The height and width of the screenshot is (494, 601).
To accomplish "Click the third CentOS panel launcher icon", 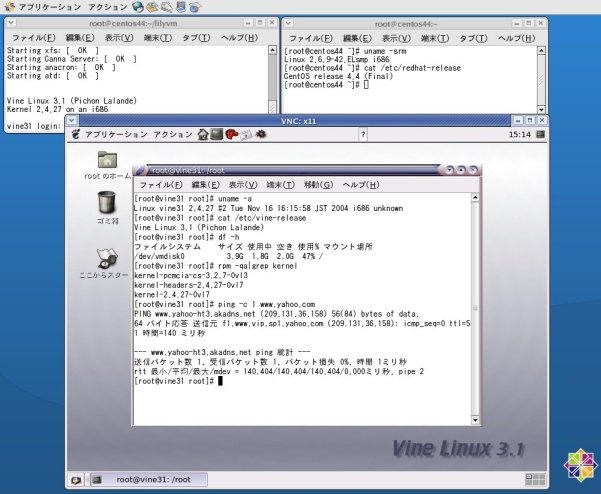I will pyautogui.click(x=167, y=7).
